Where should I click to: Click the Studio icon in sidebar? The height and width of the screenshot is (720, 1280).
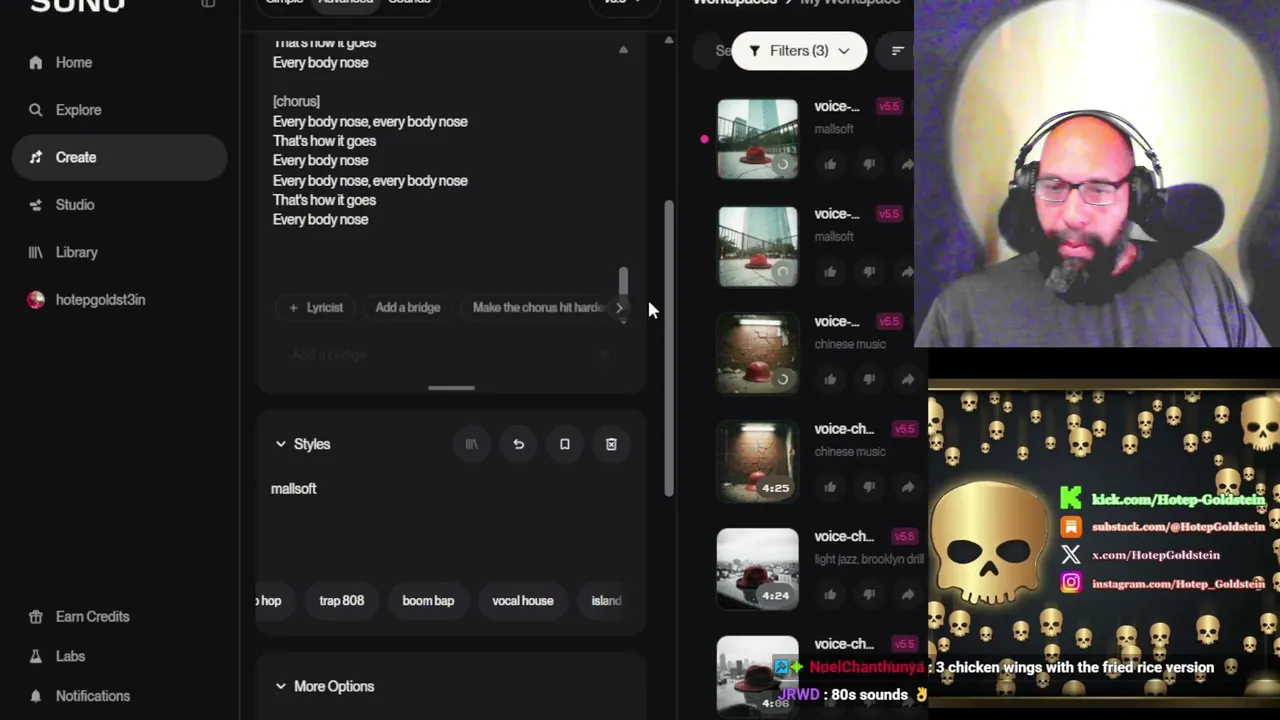(36, 205)
